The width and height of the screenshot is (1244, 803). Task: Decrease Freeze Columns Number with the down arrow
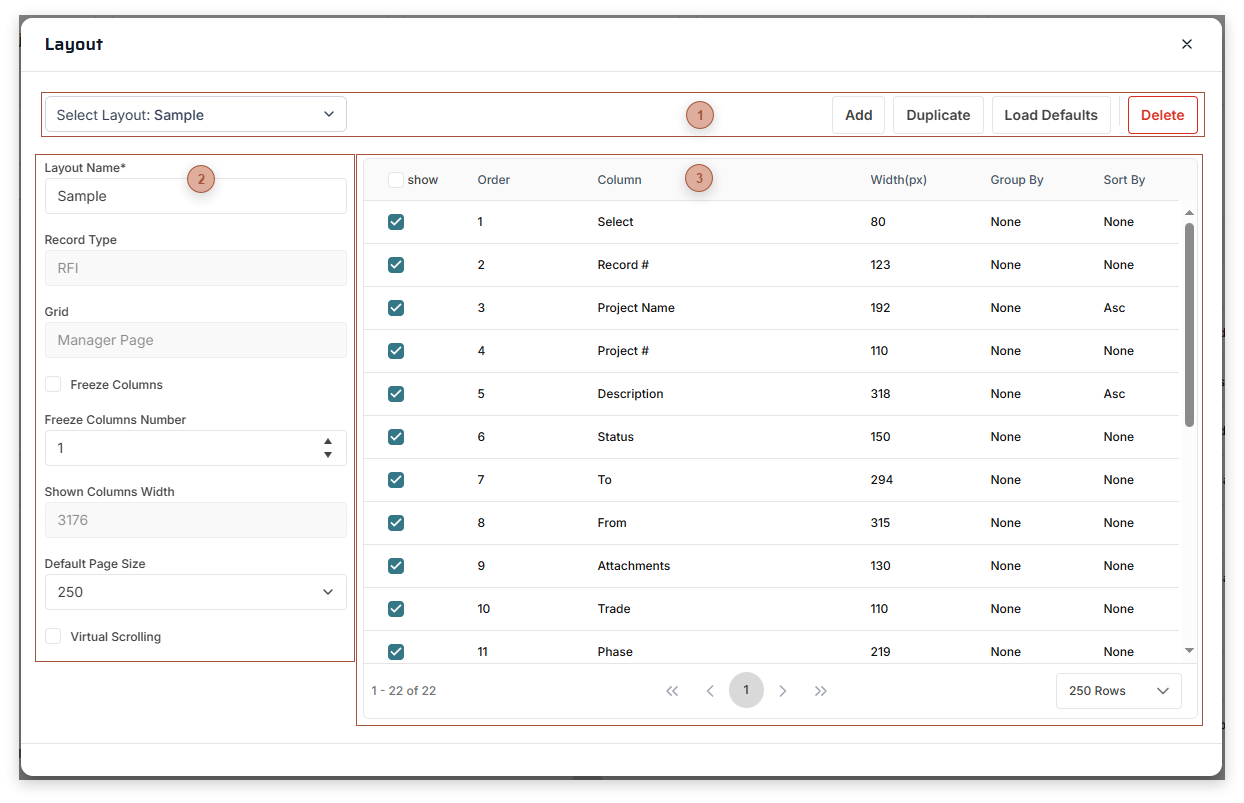(328, 453)
